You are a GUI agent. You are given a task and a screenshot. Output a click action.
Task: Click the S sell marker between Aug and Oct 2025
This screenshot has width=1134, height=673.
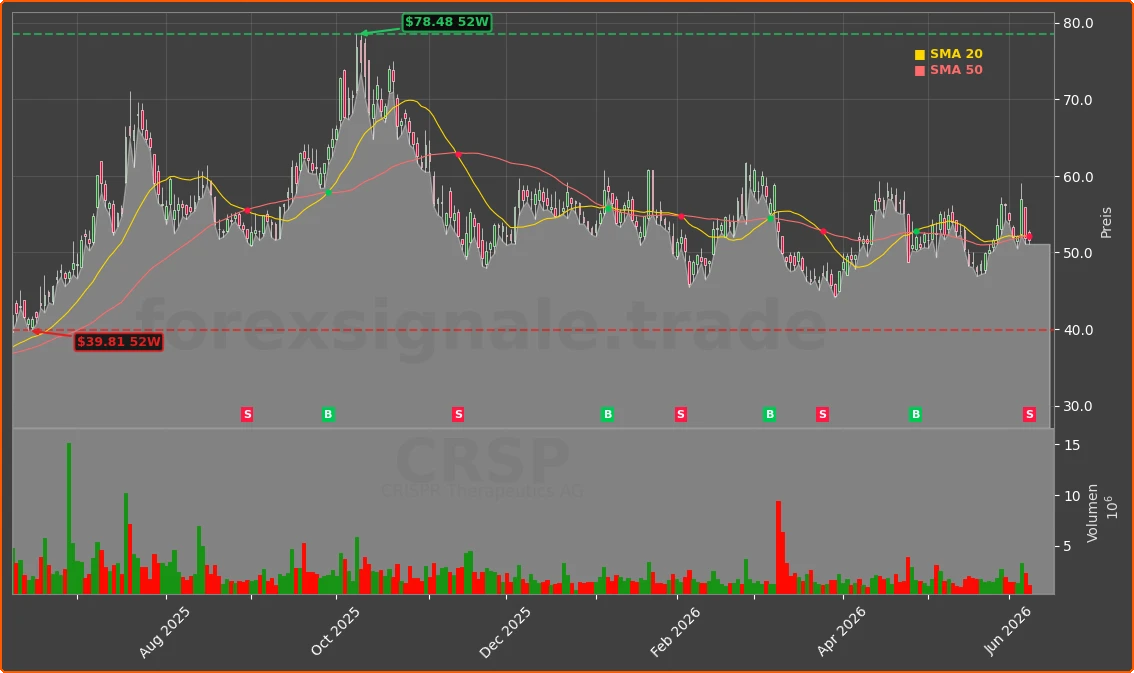pyautogui.click(x=247, y=414)
